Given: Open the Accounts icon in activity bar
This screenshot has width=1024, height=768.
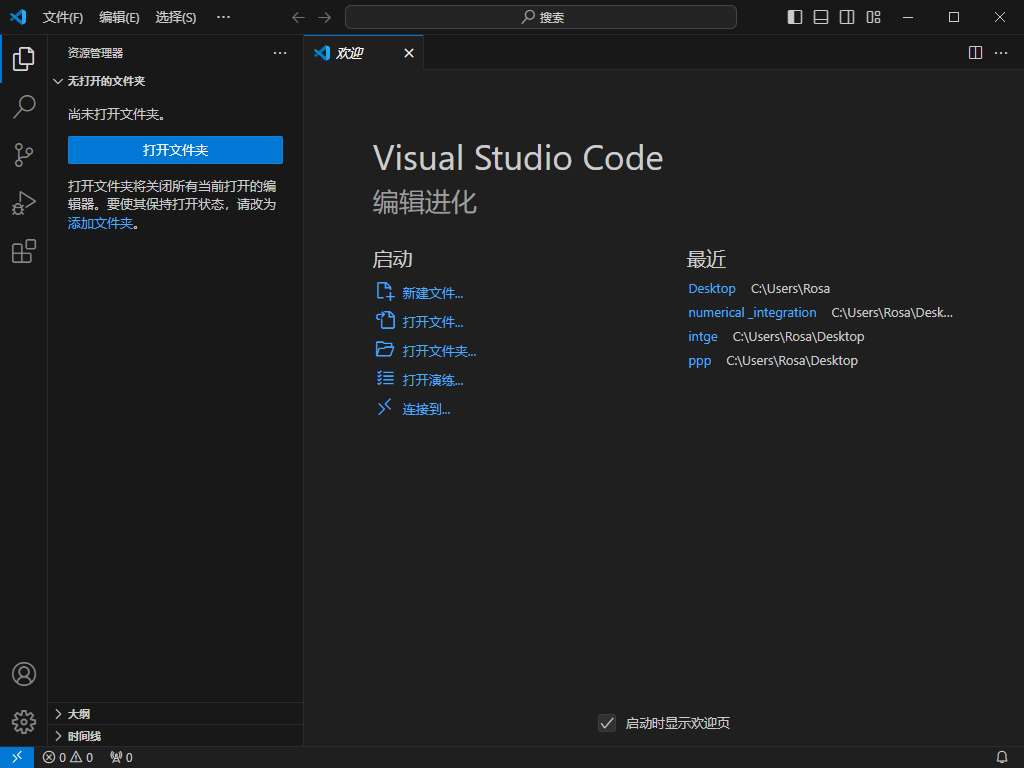Looking at the screenshot, I should click(24, 674).
